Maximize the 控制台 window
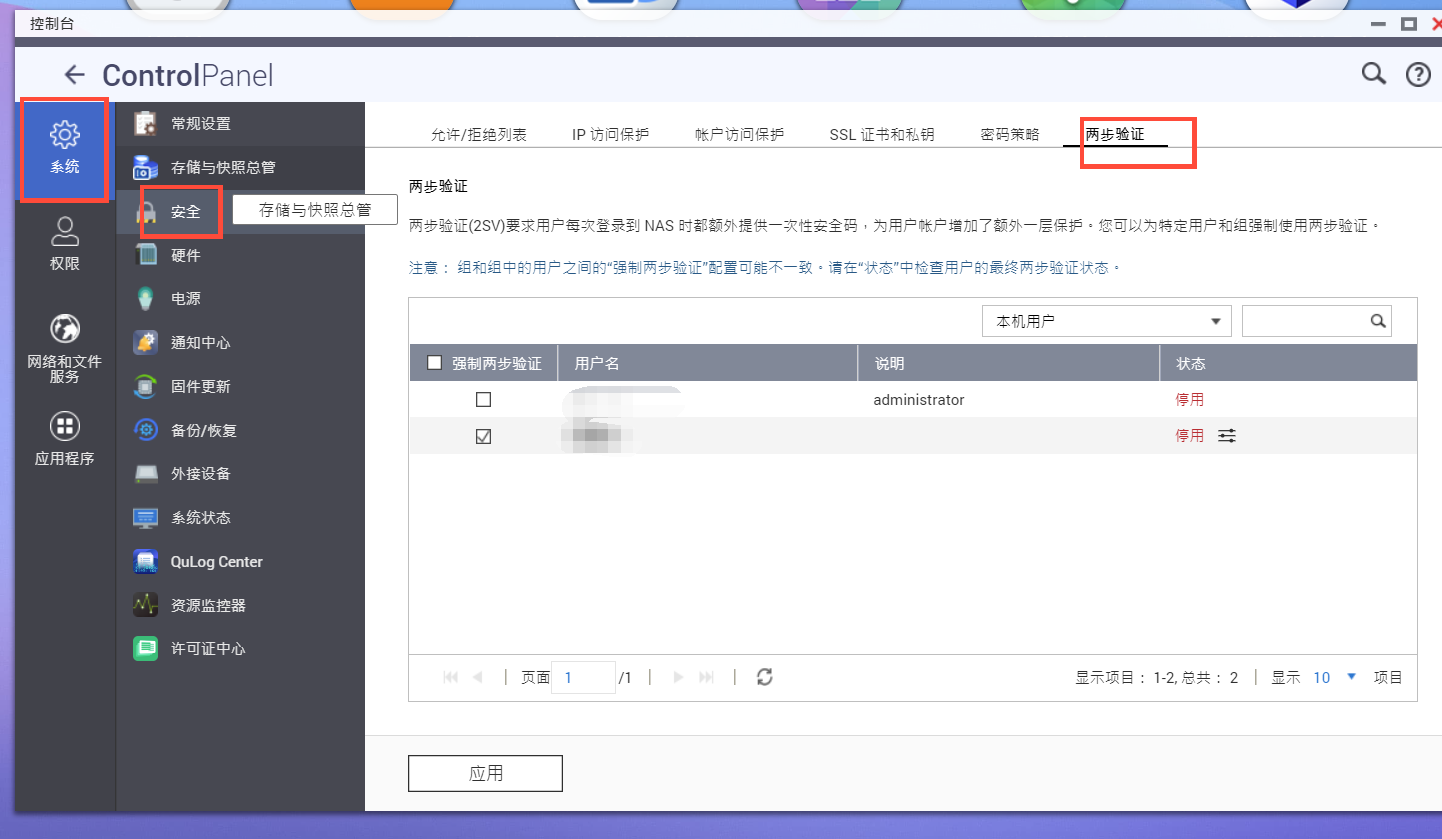This screenshot has width=1442, height=839. click(1409, 23)
